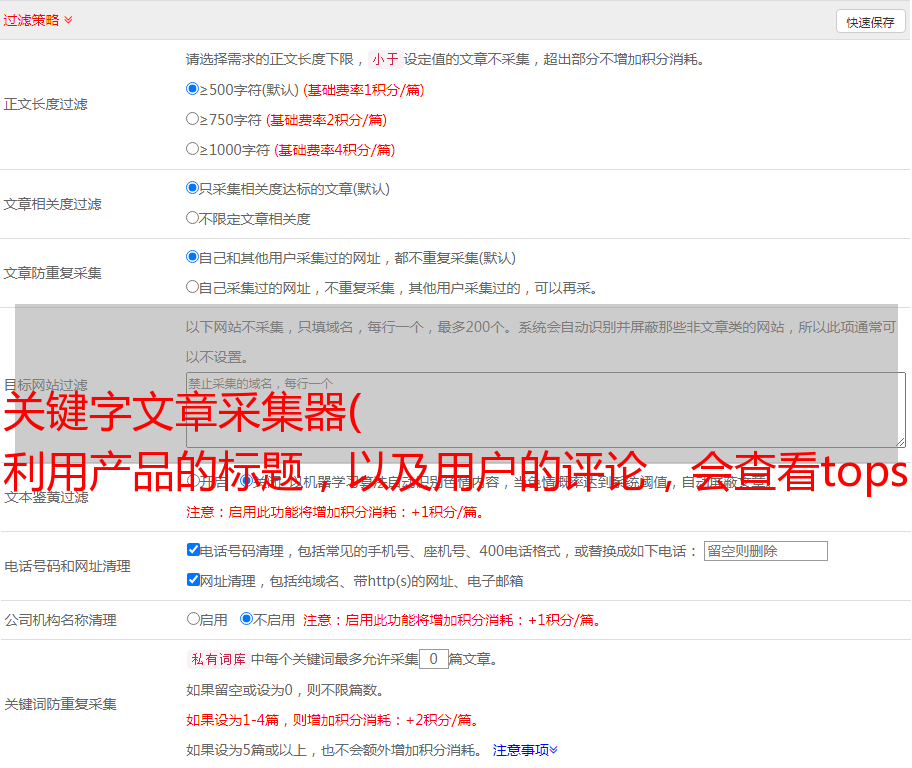Uncheck the 网址清理 checkbox

click(194, 580)
